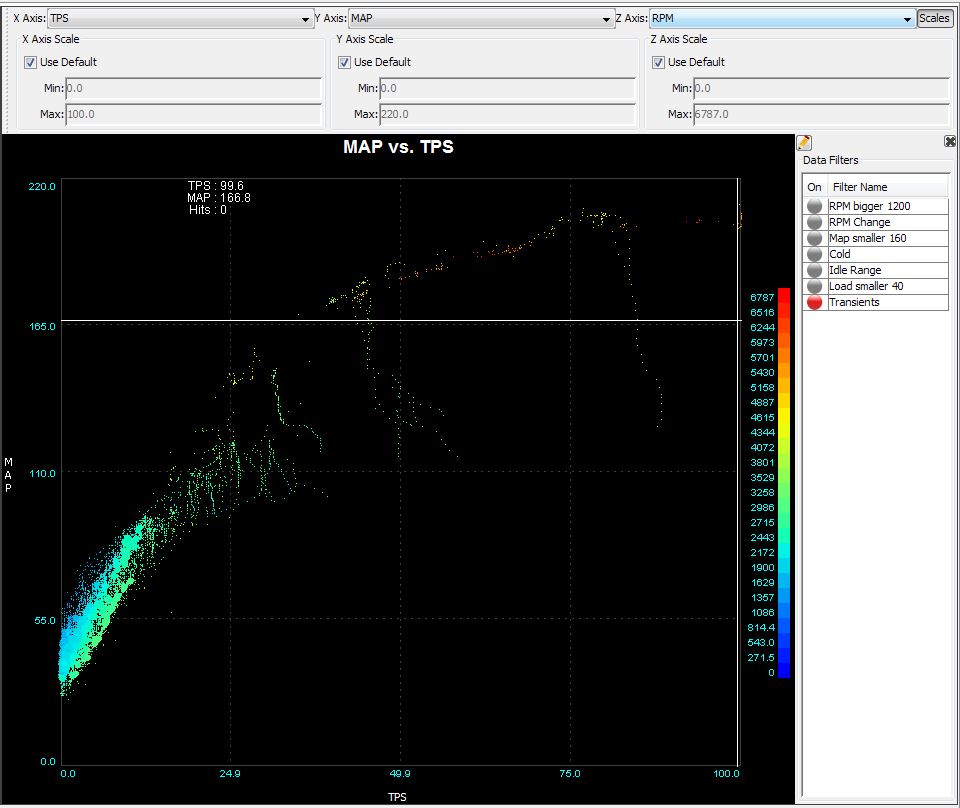The image size is (960, 808).
Task: Open the Y Axis MAP dropdown
Action: [x=607, y=19]
